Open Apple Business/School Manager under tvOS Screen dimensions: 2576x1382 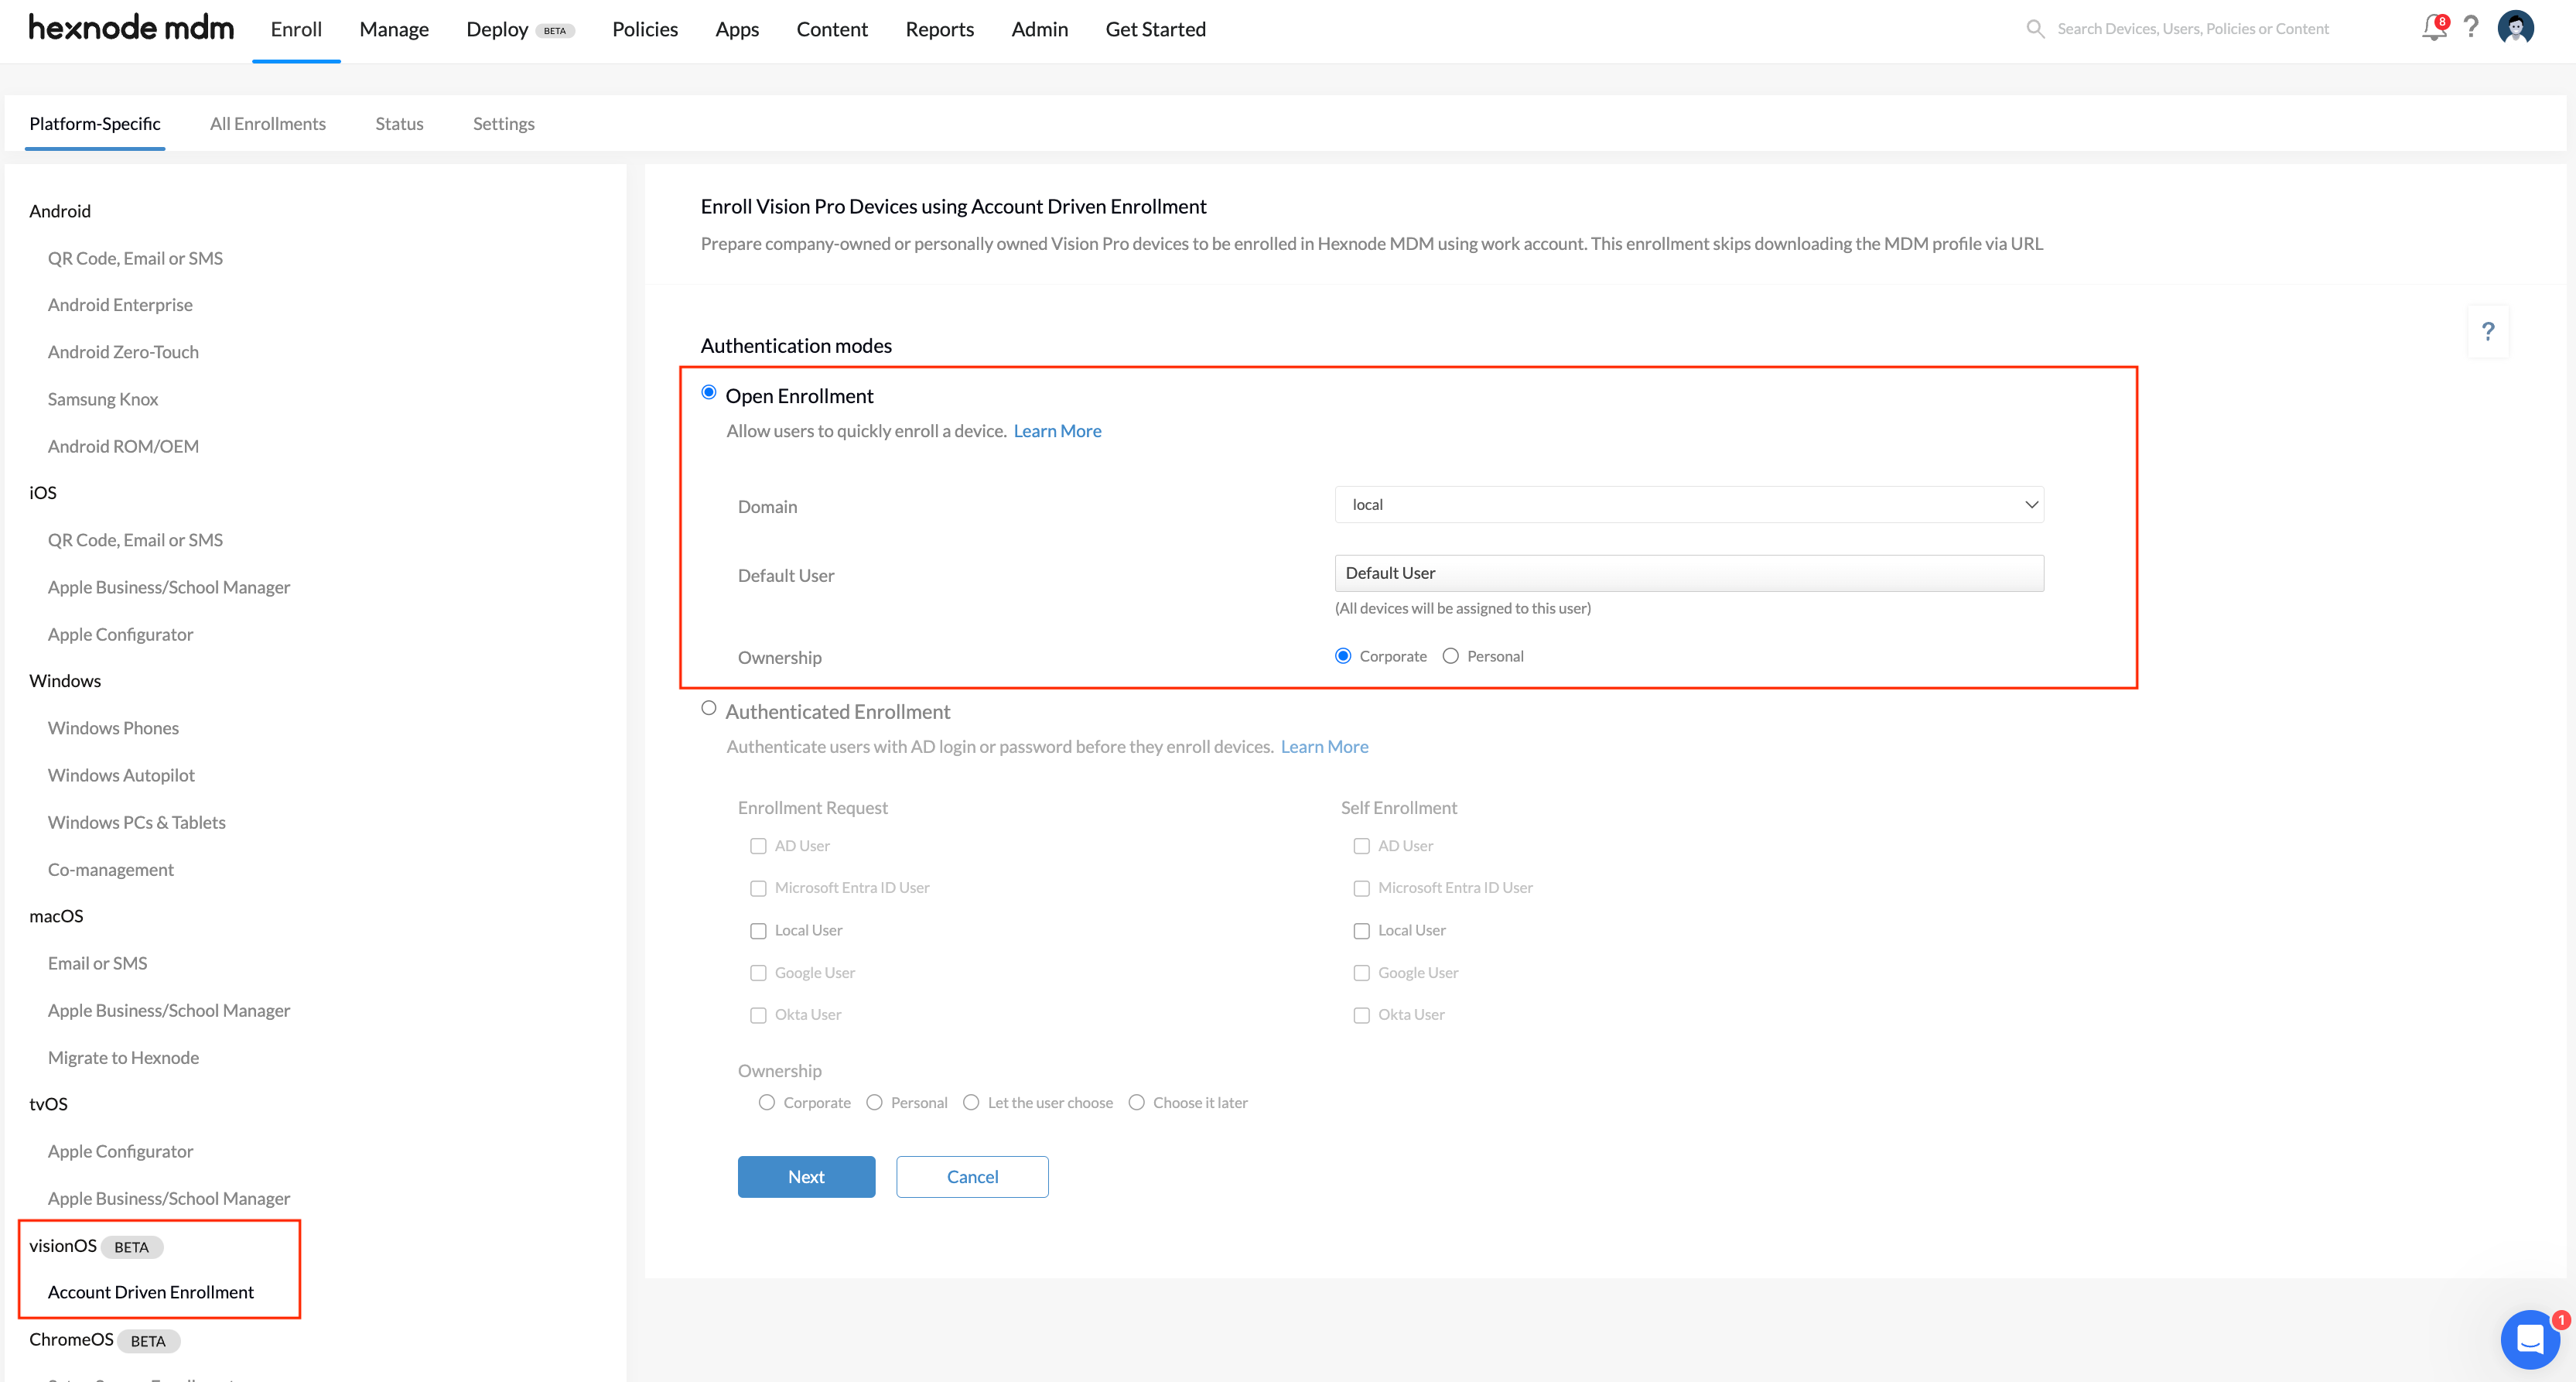click(x=169, y=1198)
